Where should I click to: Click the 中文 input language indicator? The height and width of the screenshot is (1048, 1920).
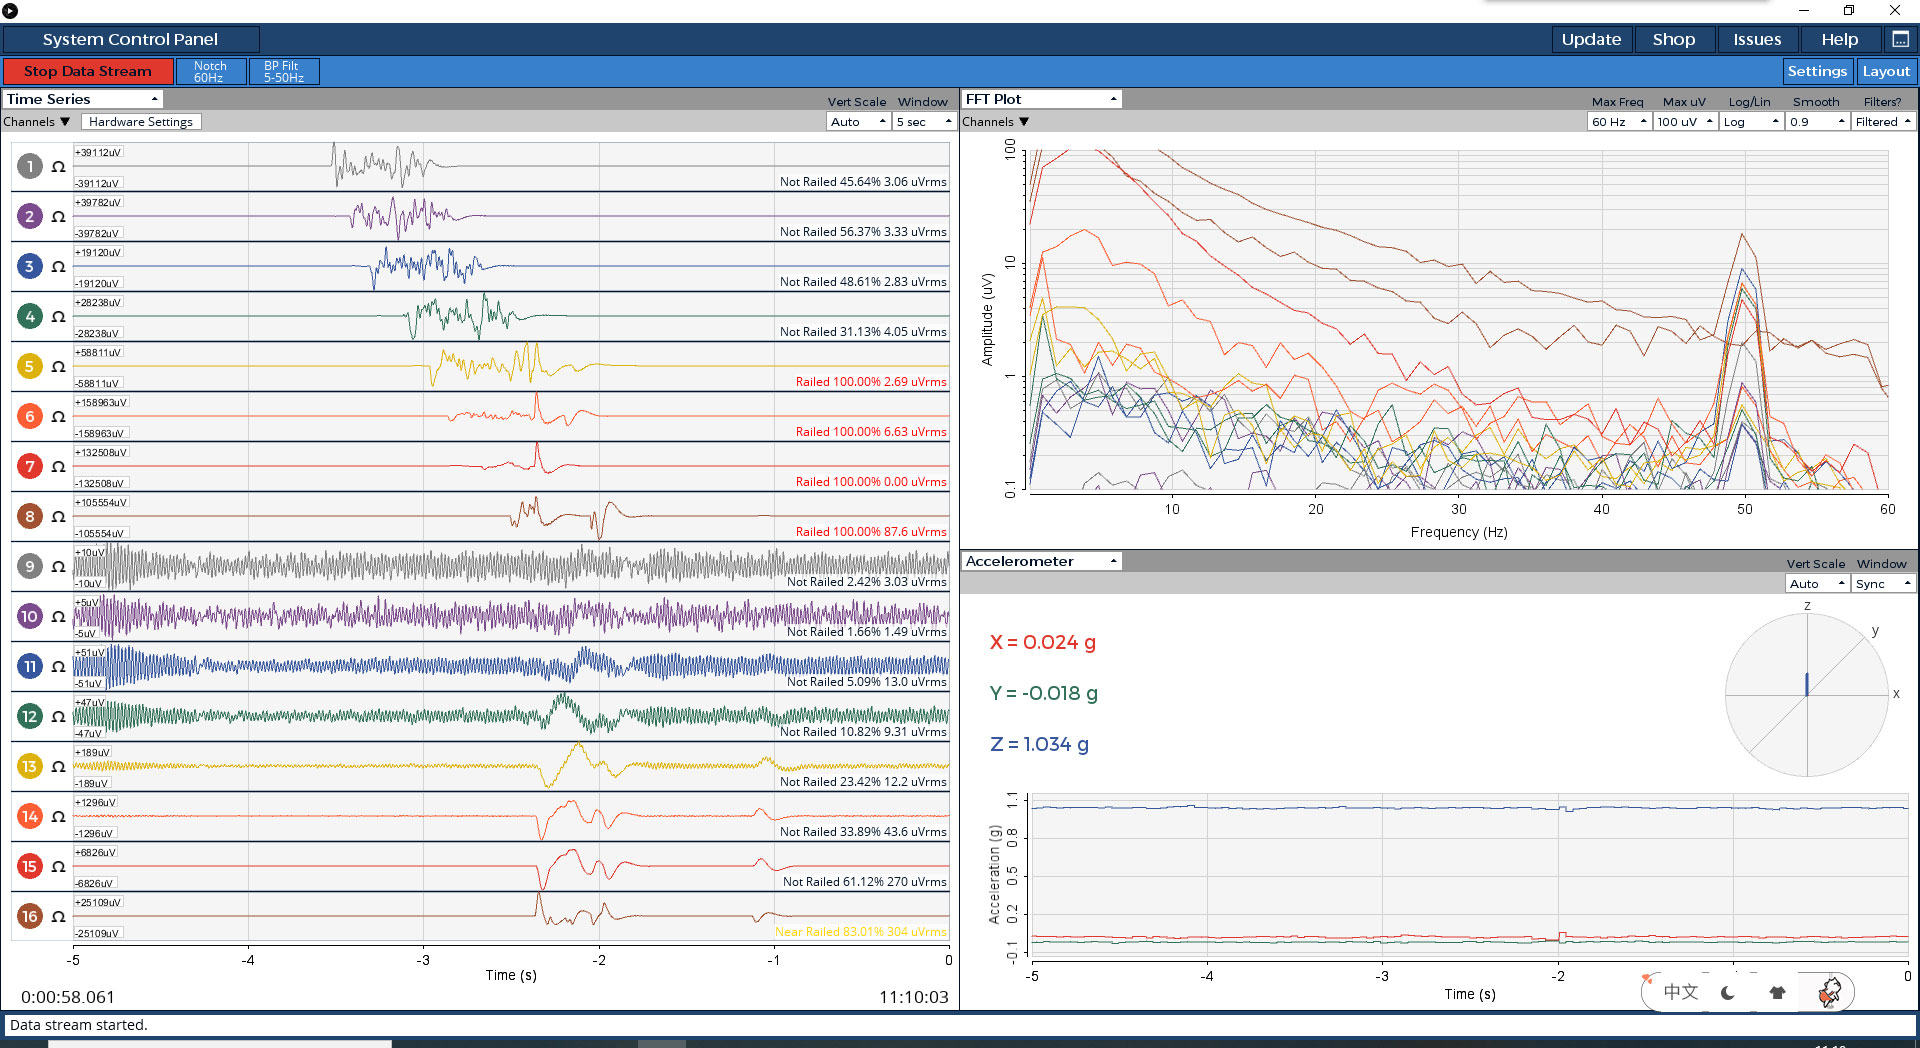click(x=1680, y=992)
